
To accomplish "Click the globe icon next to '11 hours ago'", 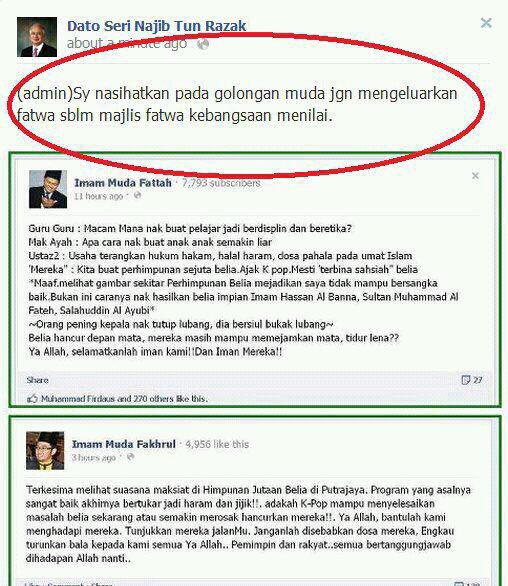I will (x=138, y=195).
